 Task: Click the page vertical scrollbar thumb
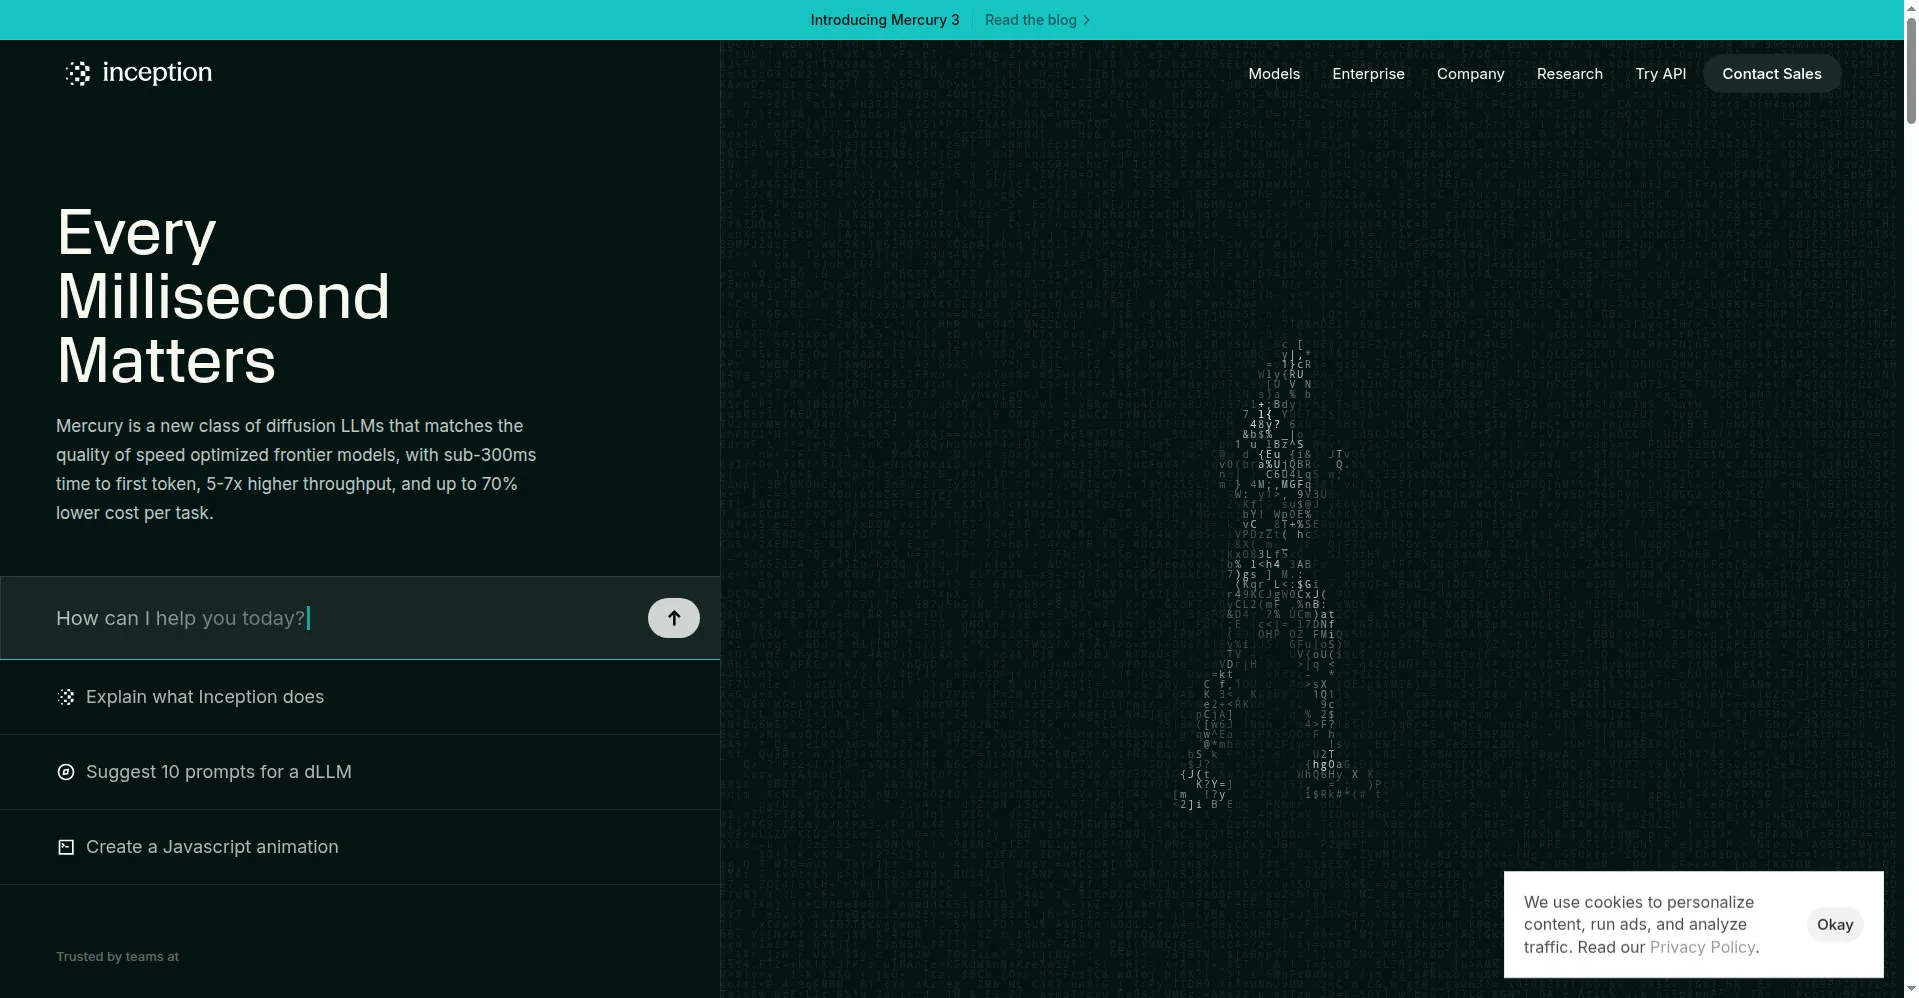pyautogui.click(x=1911, y=70)
